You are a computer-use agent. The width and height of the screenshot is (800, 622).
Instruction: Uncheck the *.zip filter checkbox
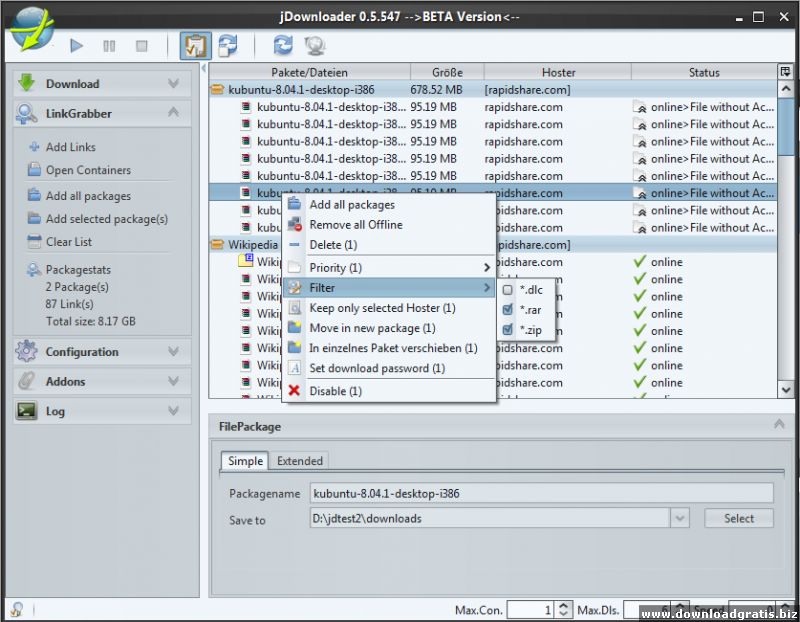[x=507, y=330]
